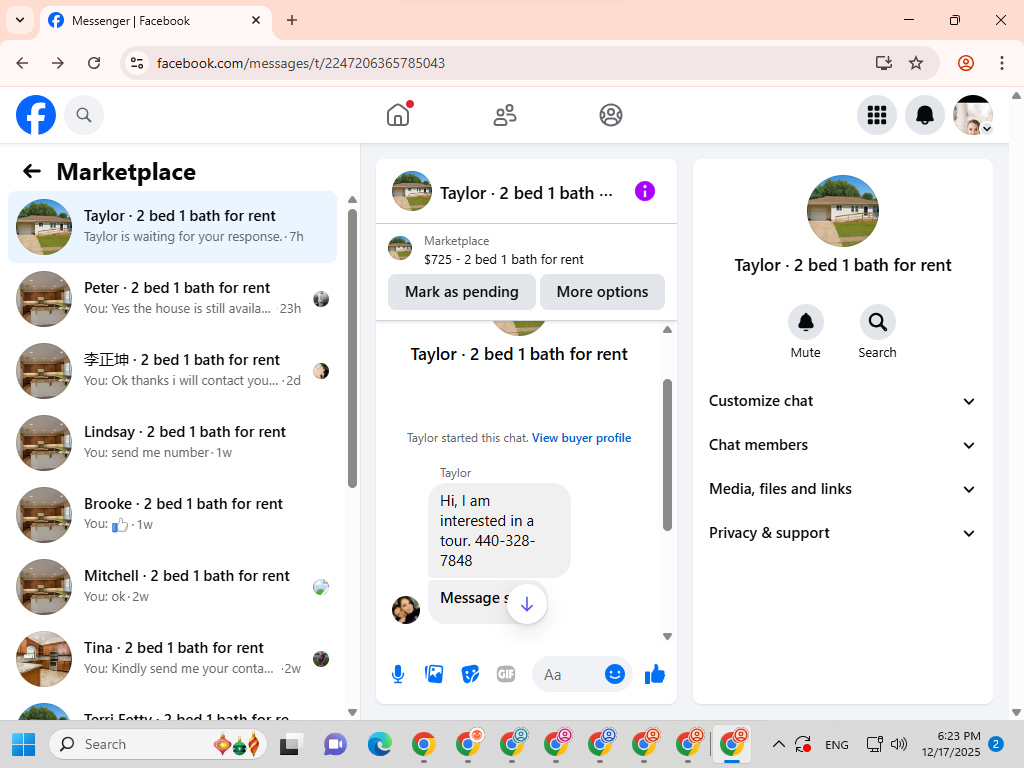Open Windows Start menu
Screen dimensions: 1024x768
click(x=24, y=744)
